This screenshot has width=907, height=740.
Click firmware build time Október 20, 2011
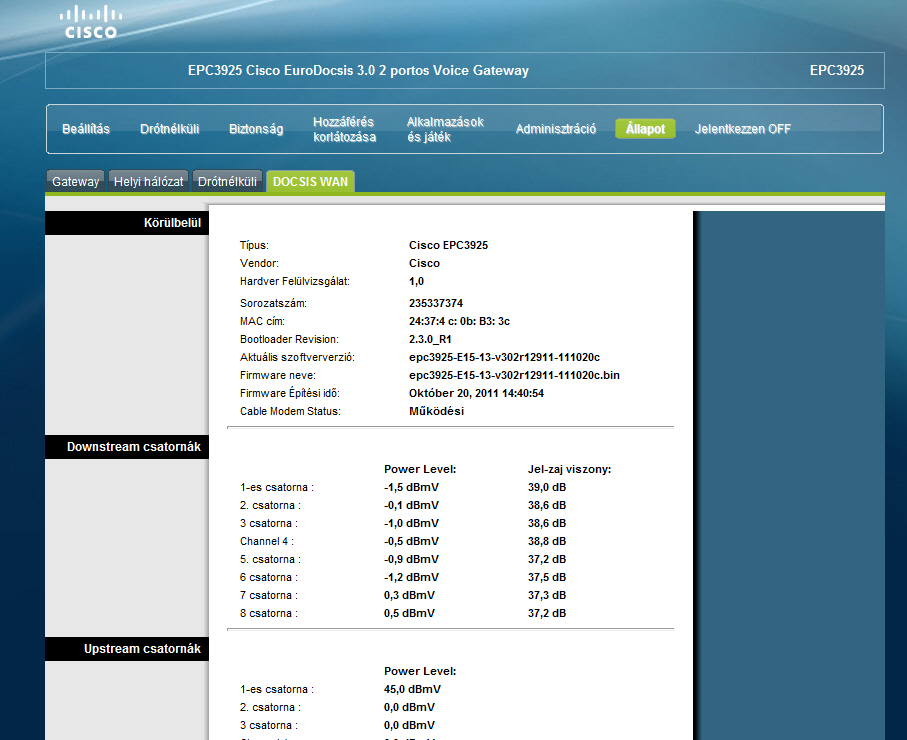[x=476, y=393]
